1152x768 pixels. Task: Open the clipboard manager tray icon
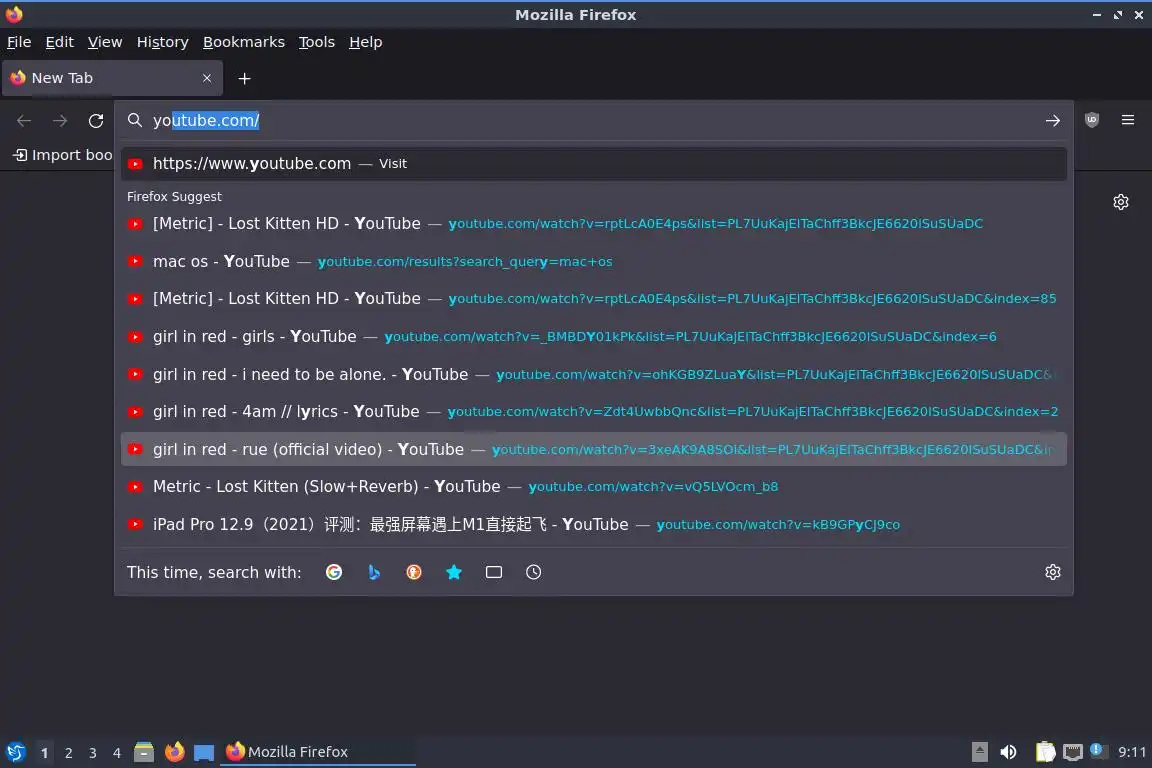(1045, 752)
